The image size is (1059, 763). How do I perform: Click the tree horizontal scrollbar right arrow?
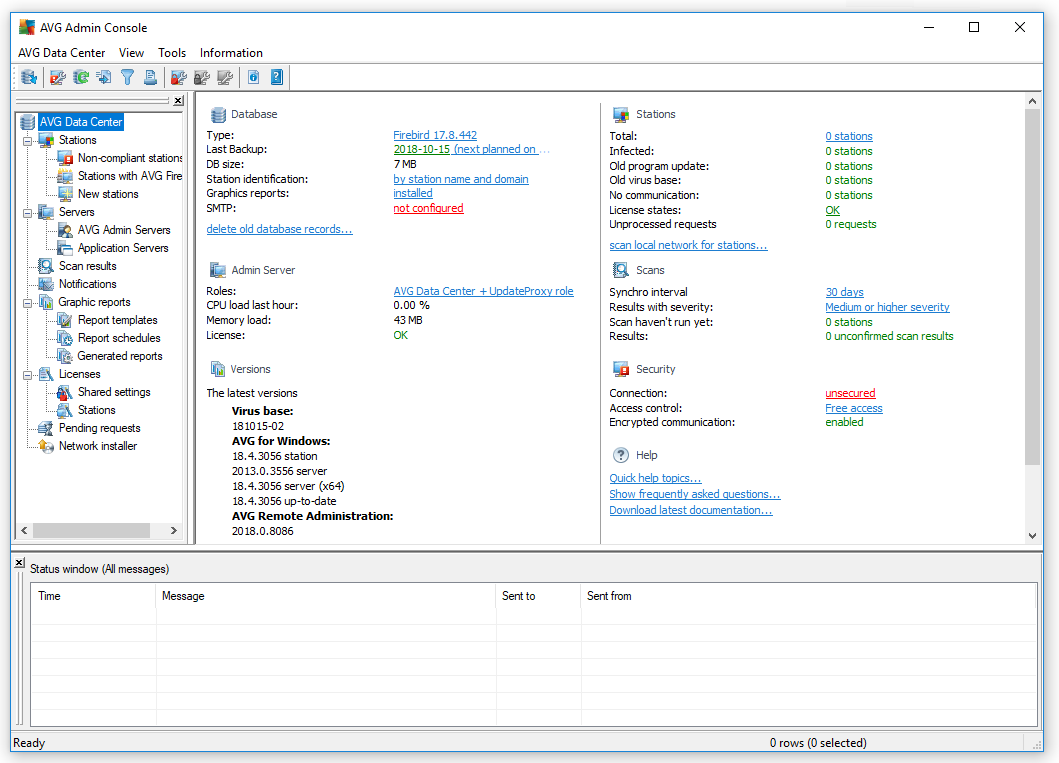(x=174, y=531)
